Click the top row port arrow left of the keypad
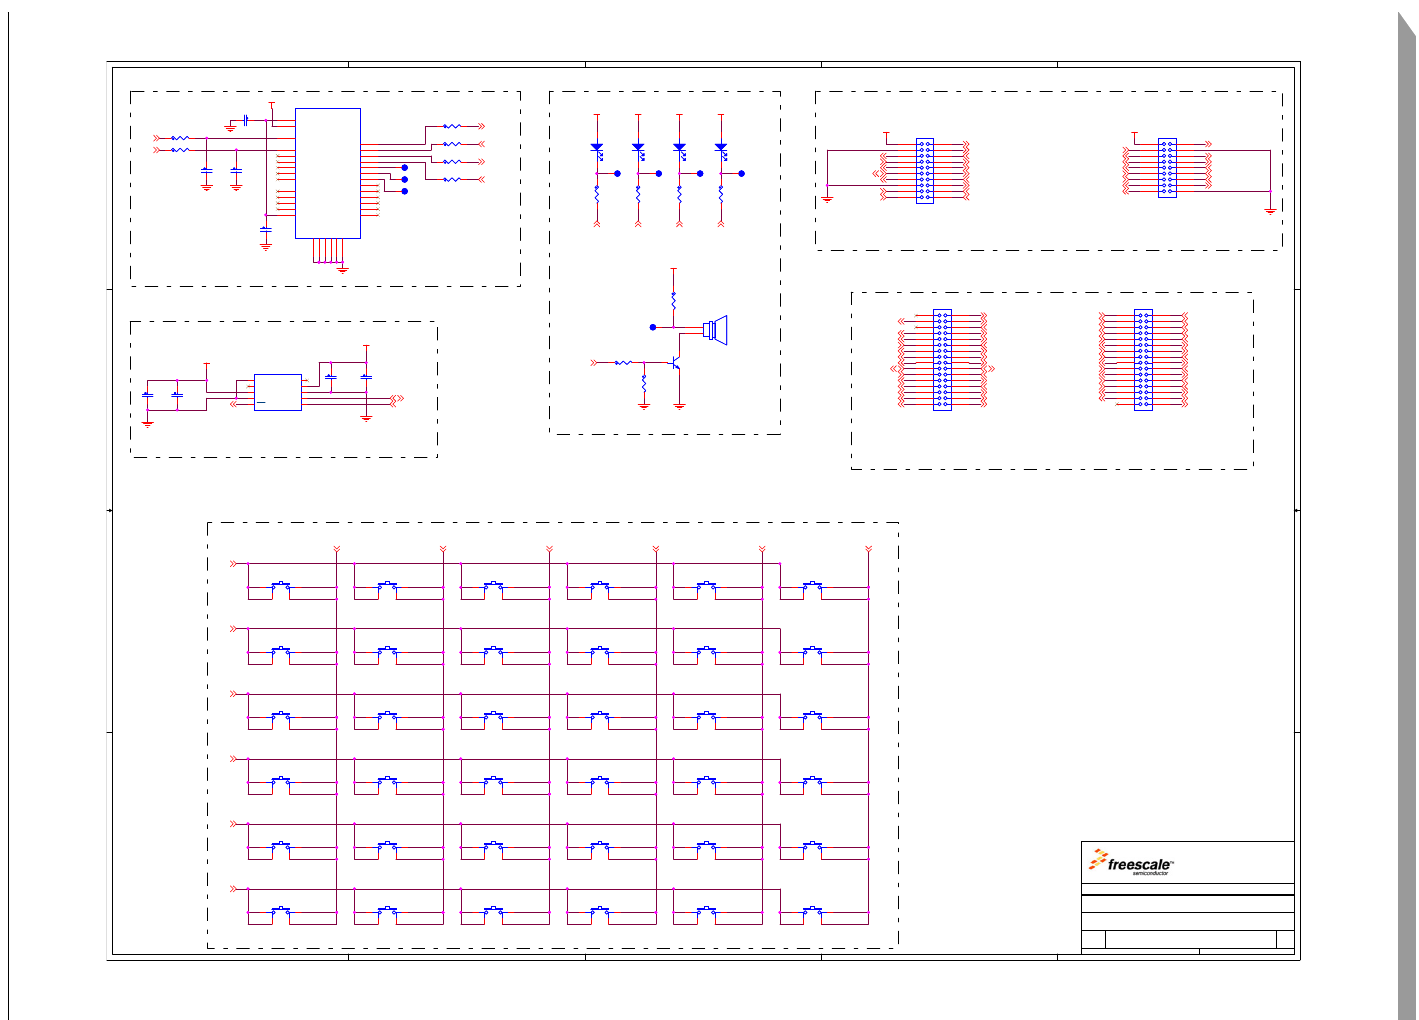This screenshot has height=1020, width=1419. tap(234, 564)
